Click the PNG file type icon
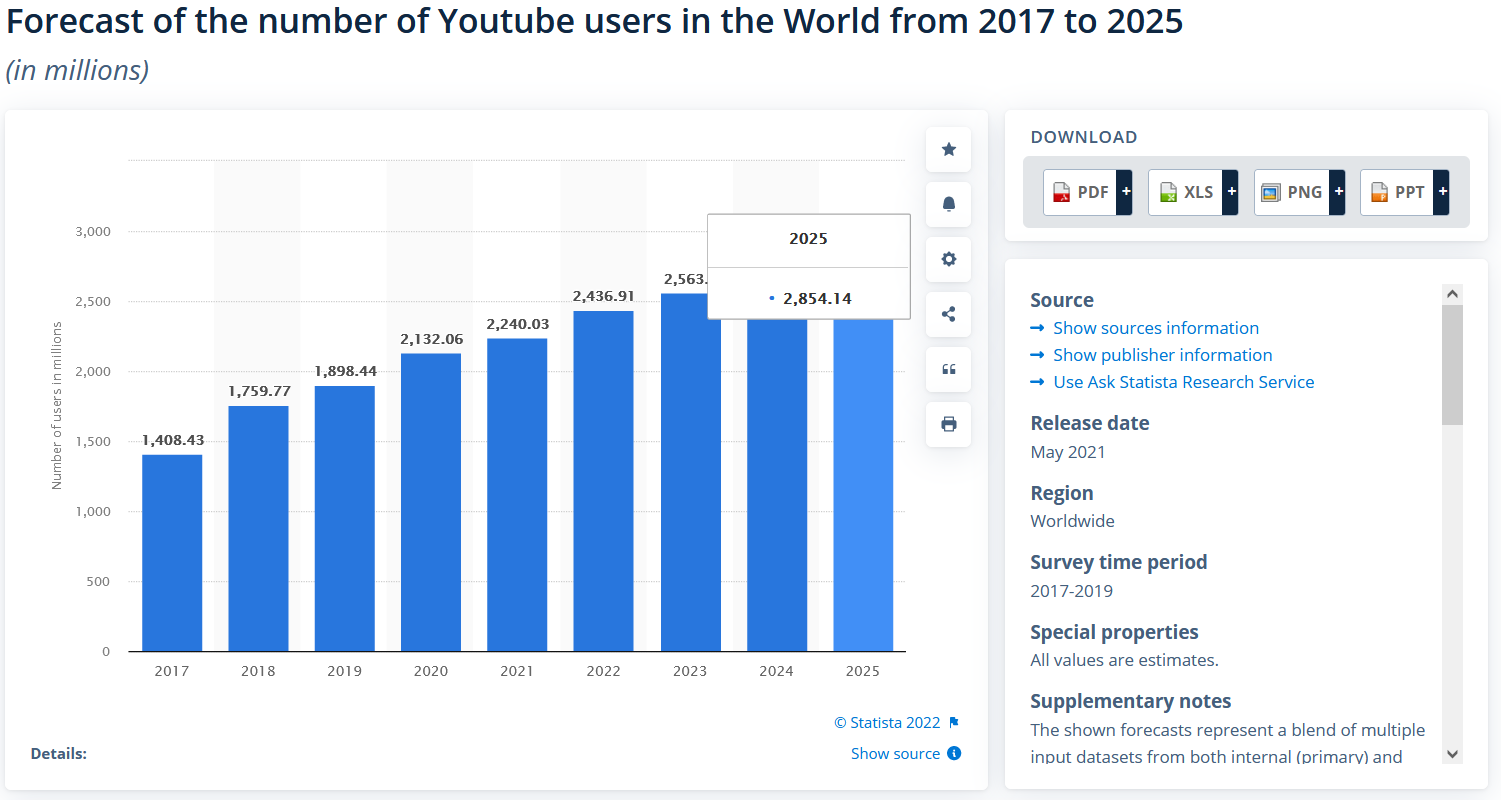 coord(1271,193)
